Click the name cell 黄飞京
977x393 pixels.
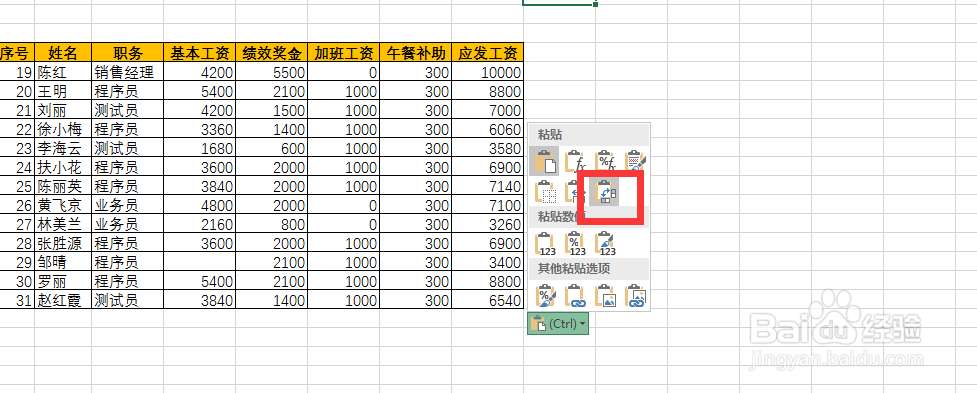pyautogui.click(x=63, y=205)
